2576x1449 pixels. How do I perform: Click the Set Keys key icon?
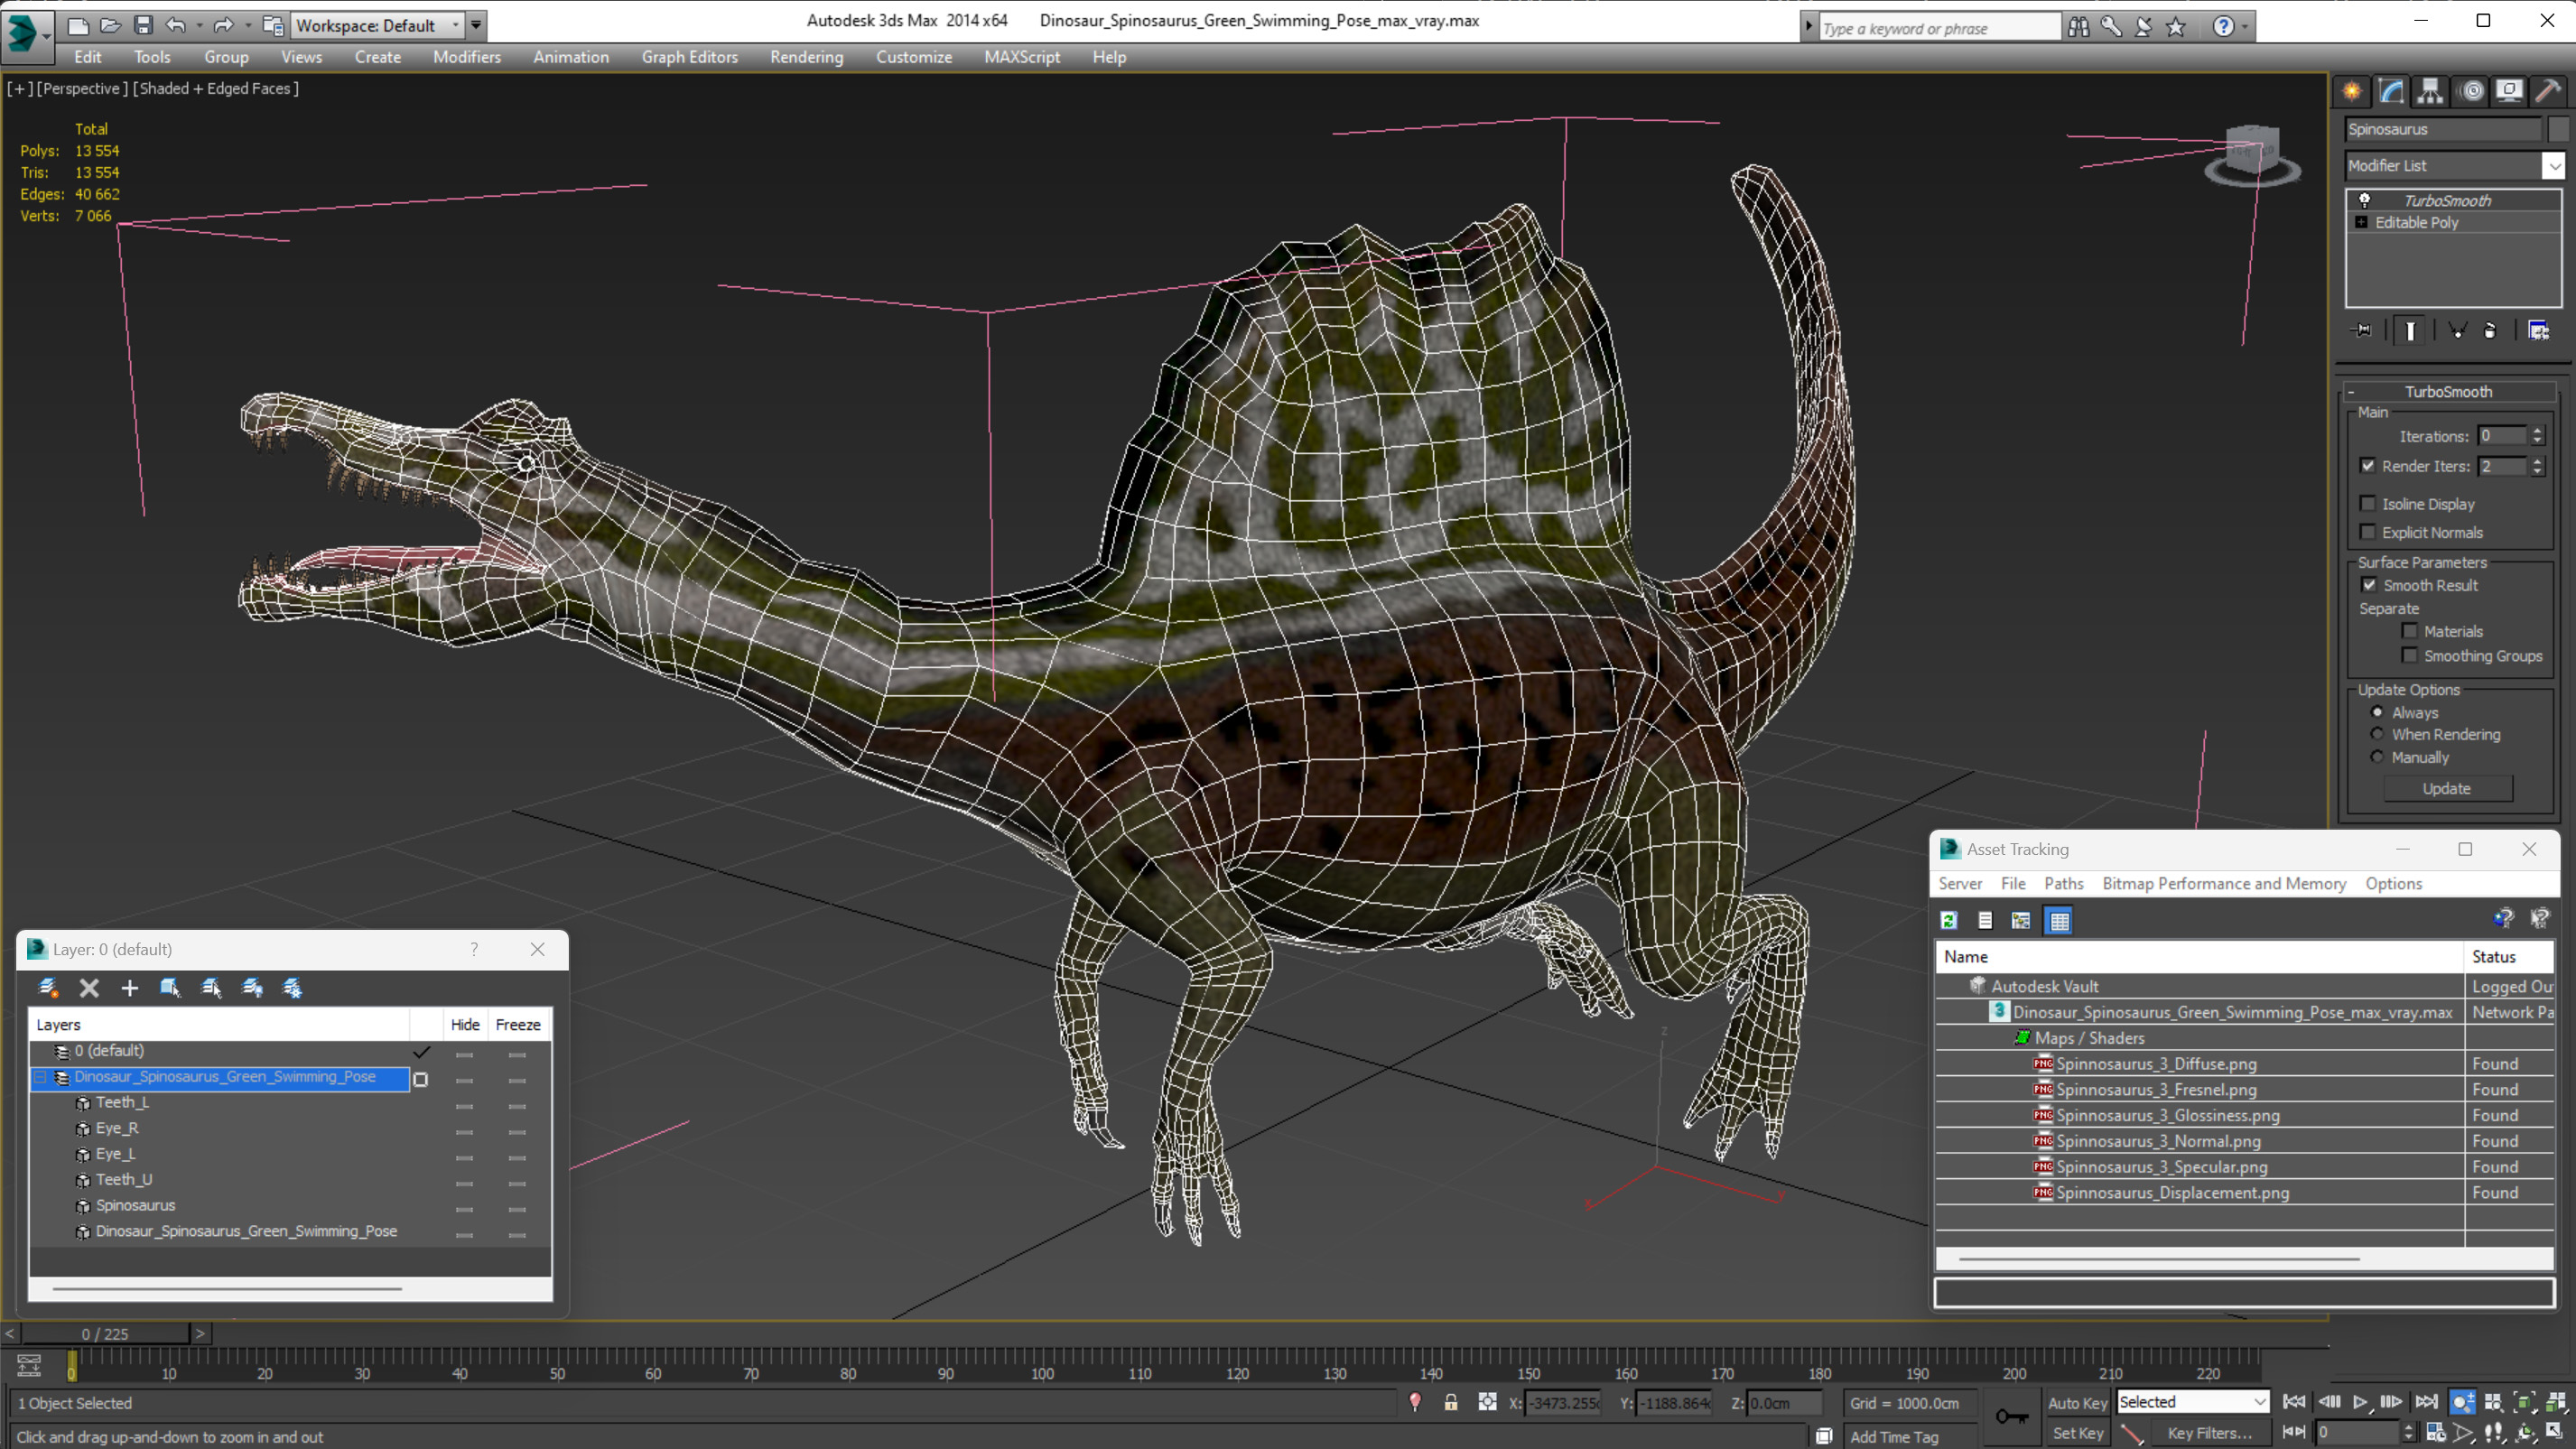[x=2012, y=1416]
